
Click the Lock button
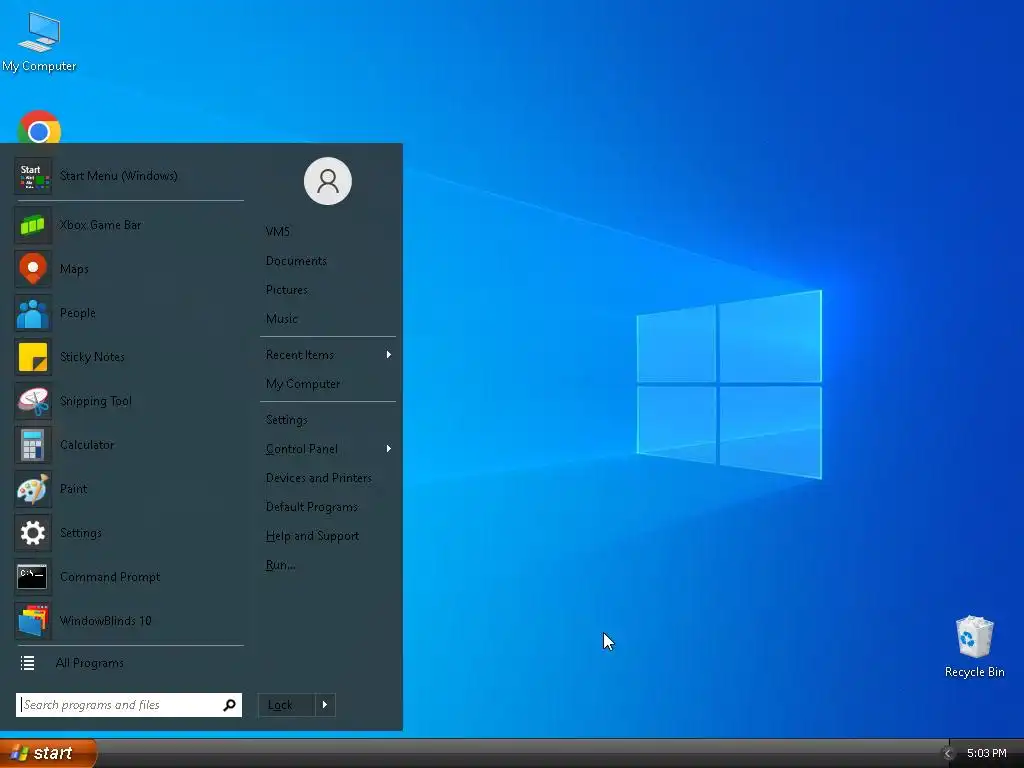[x=287, y=705]
